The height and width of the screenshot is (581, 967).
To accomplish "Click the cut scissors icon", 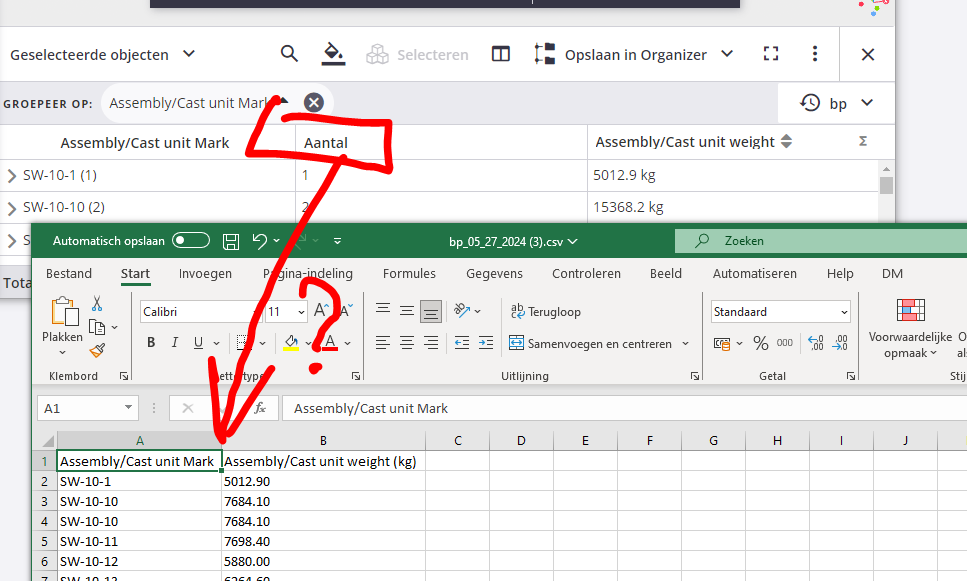I will 97,303.
